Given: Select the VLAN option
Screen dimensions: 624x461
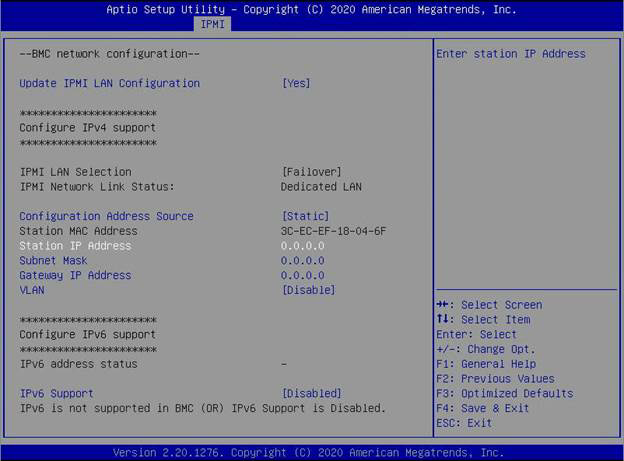Looking at the screenshot, I should (x=33, y=290).
